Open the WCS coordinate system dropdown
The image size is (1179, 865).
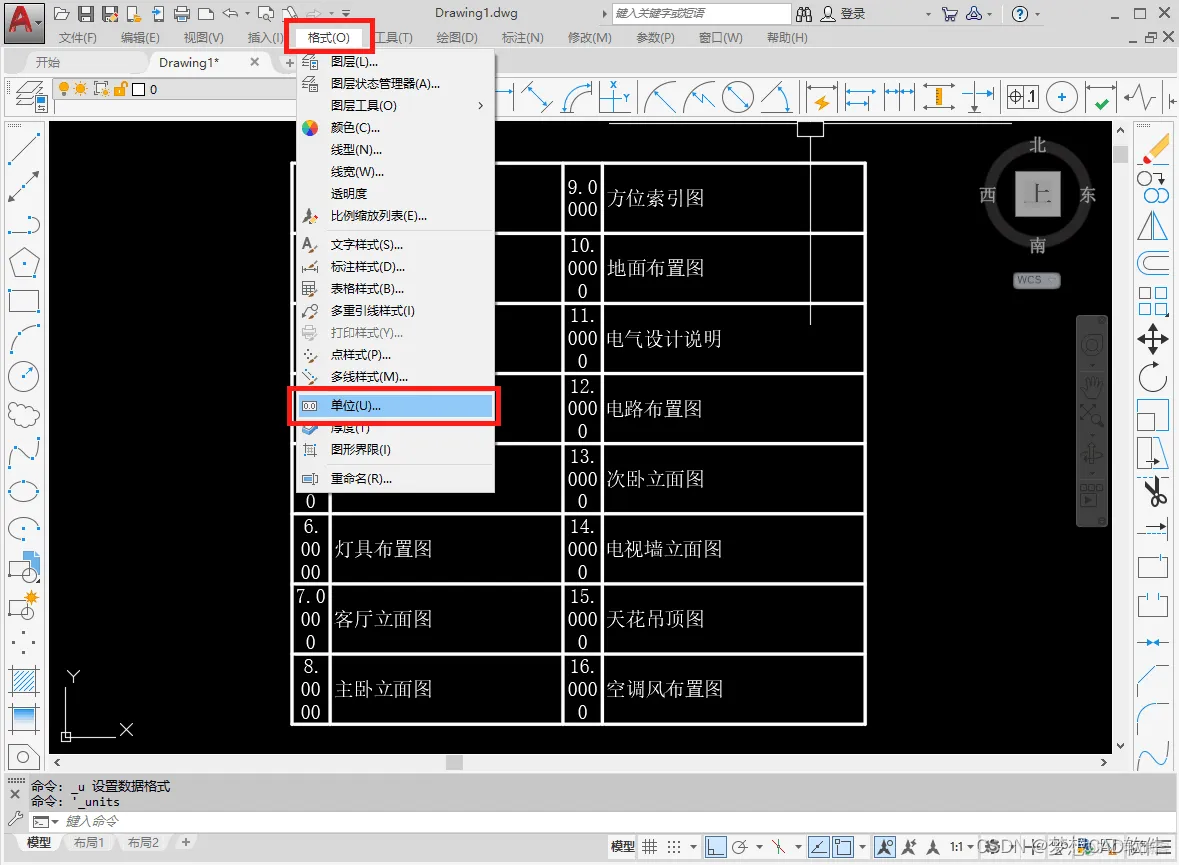(x=1037, y=280)
